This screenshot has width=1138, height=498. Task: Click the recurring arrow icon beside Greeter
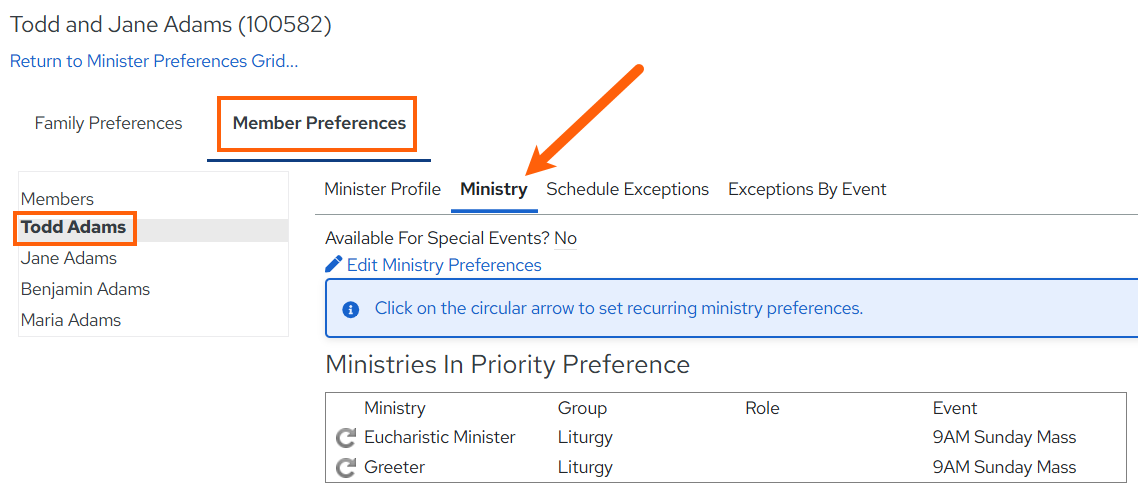point(346,468)
